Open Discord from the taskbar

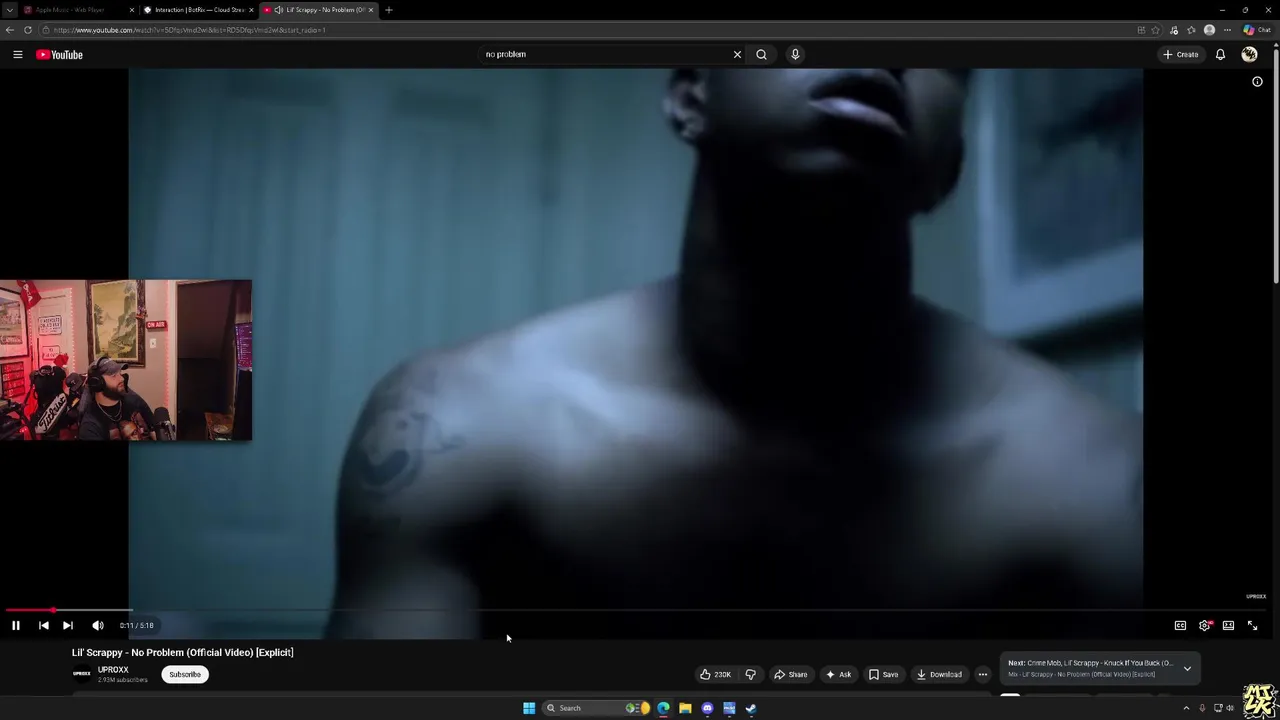707,708
